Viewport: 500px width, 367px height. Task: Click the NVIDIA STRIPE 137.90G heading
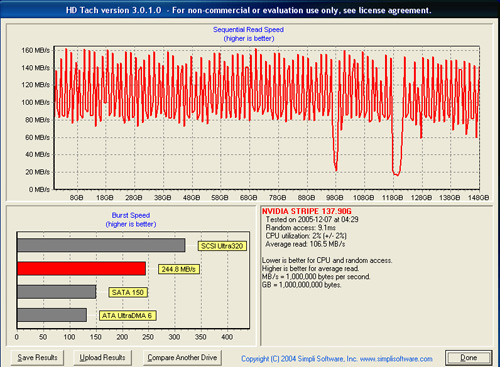pos(307,211)
